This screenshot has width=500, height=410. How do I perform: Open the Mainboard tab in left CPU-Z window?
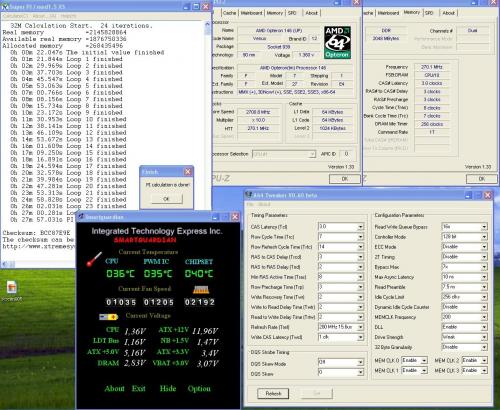[x=251, y=13]
